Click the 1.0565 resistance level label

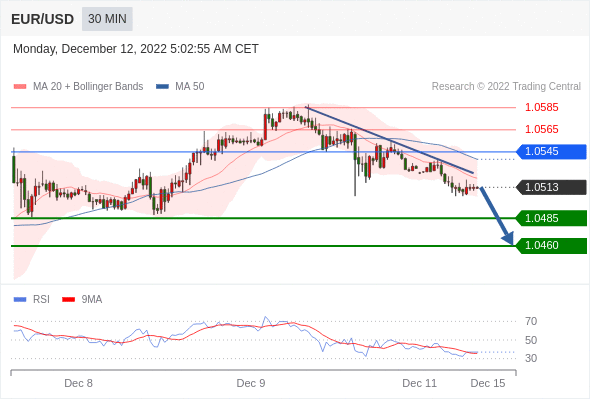pos(541,129)
